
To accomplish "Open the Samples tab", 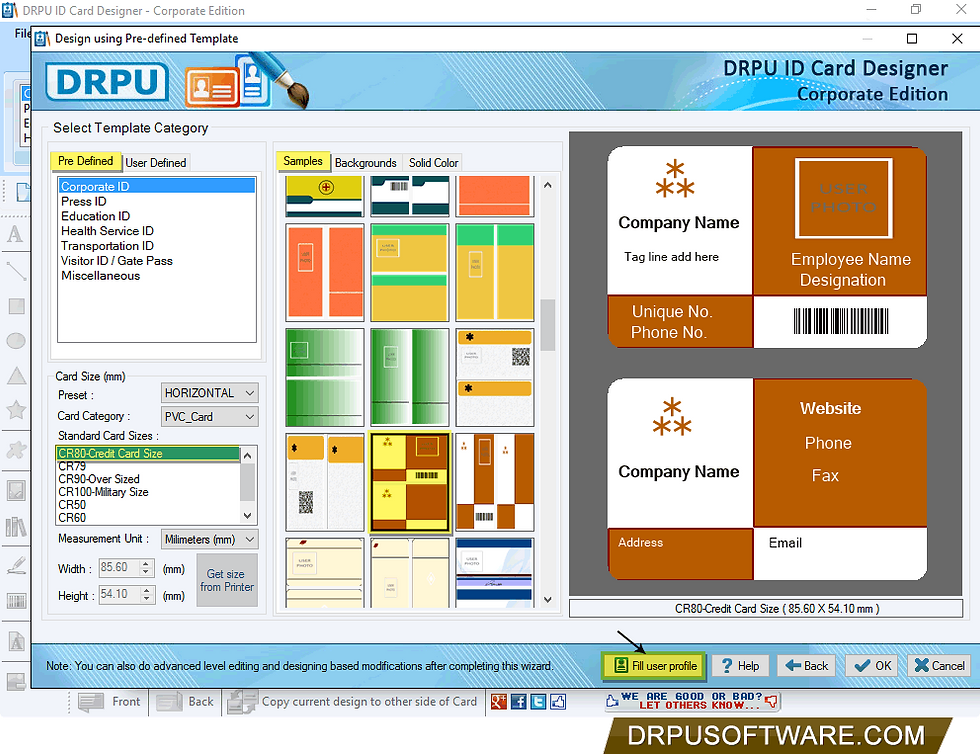I will point(303,161).
